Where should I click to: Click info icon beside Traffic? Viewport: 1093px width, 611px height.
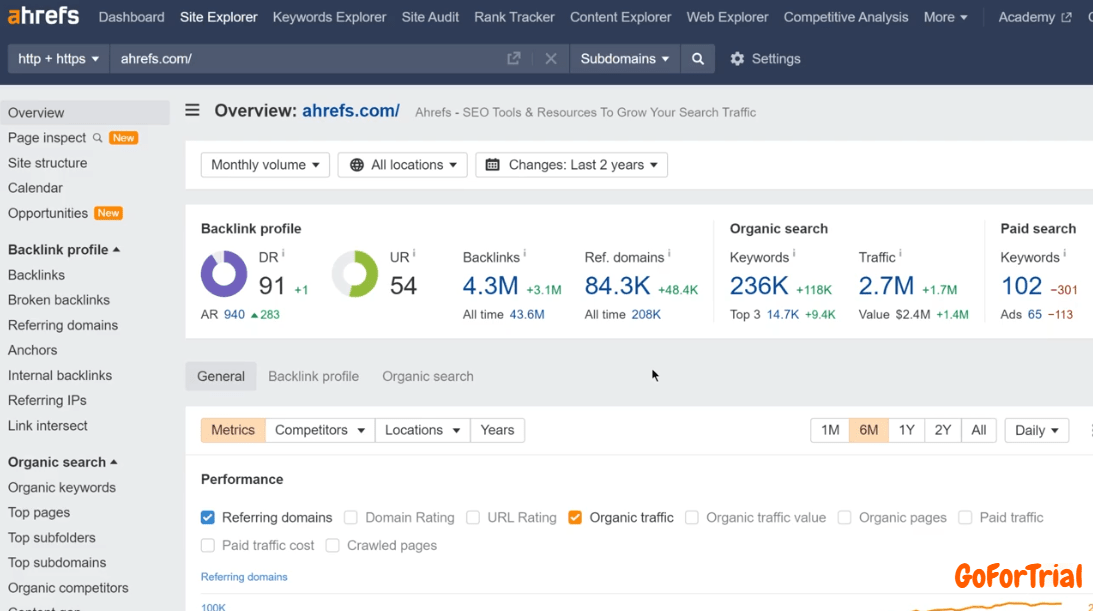click(901, 254)
